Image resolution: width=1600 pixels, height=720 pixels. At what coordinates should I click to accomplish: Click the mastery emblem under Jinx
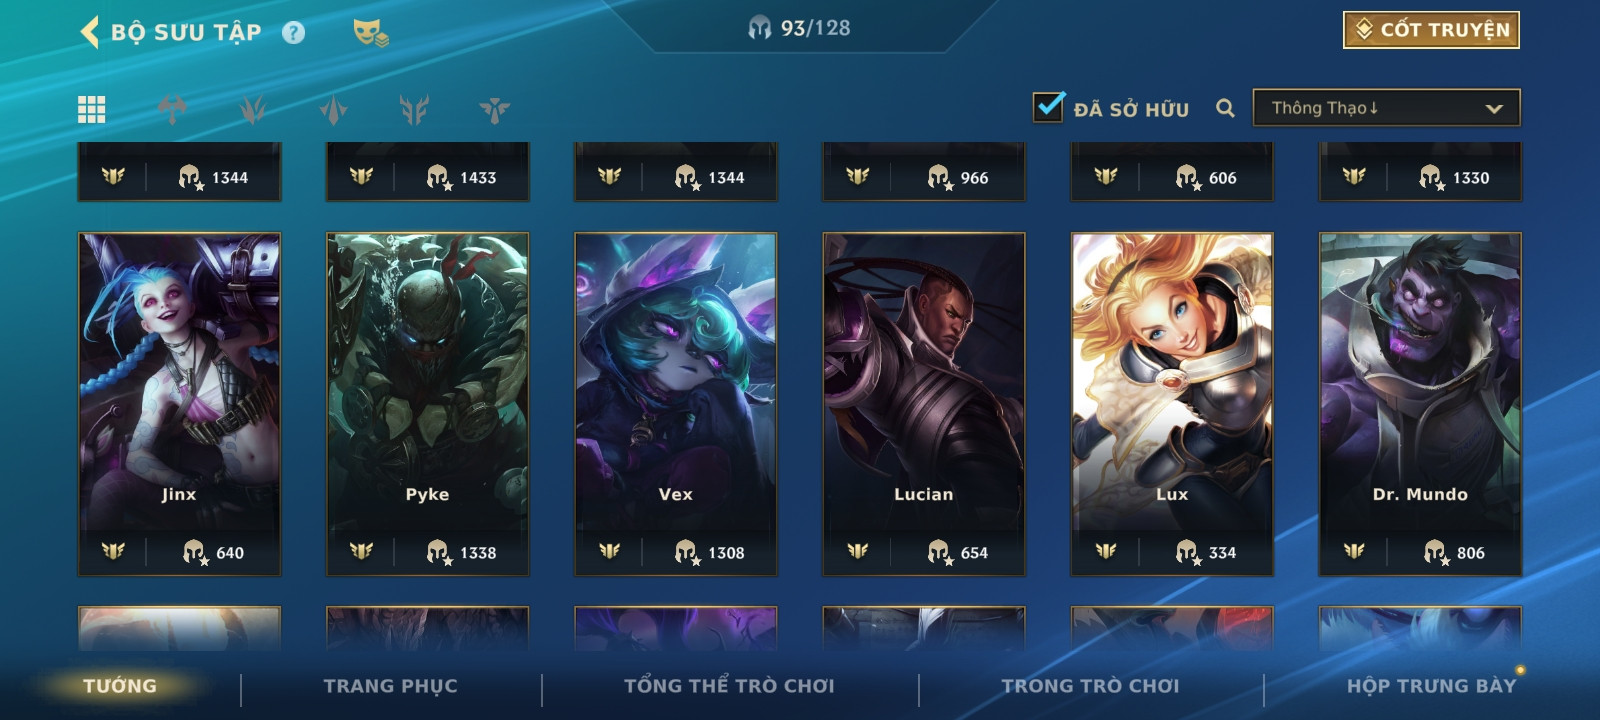coord(113,552)
